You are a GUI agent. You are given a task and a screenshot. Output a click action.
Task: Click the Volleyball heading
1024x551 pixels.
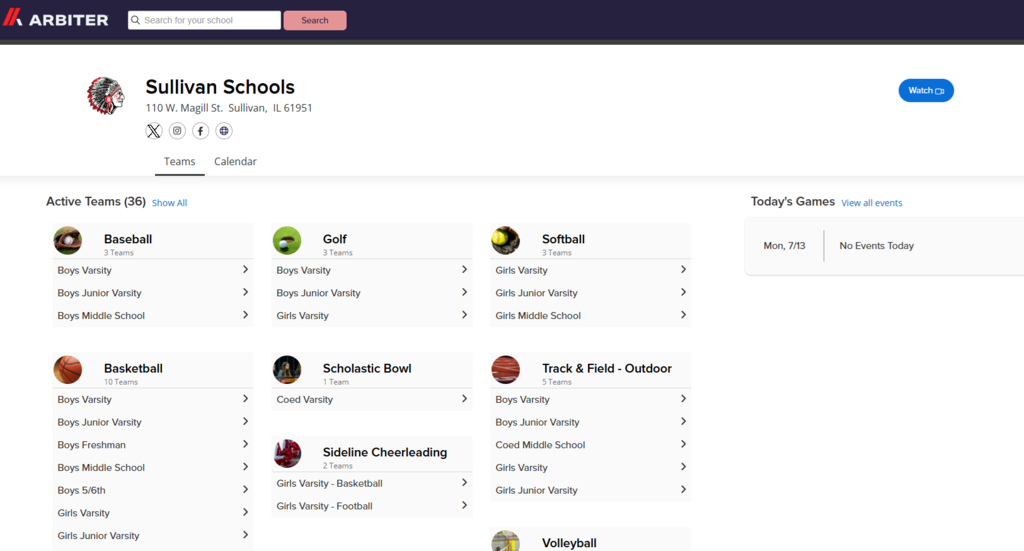point(569,543)
